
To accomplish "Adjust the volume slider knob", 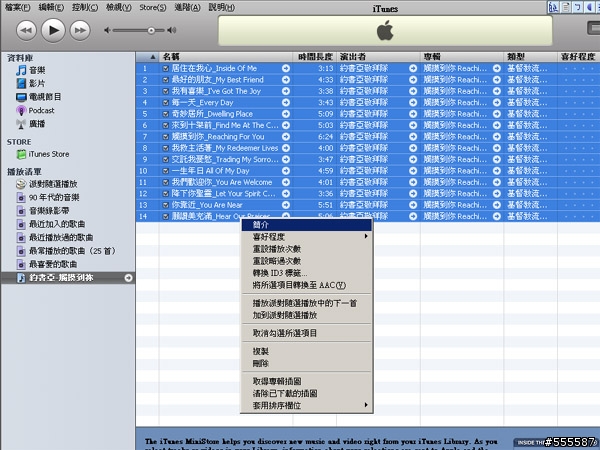I will [x=151, y=30].
